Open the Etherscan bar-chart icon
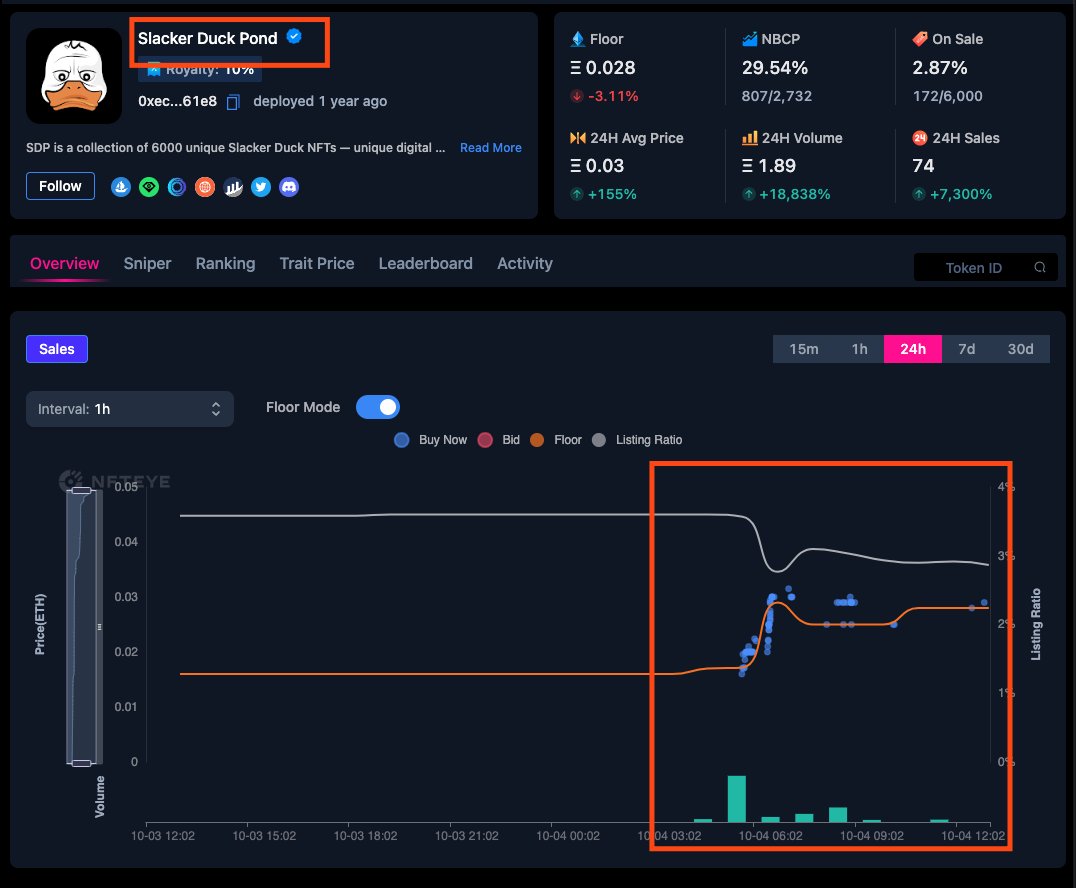The height and width of the screenshot is (888, 1076). (x=233, y=187)
